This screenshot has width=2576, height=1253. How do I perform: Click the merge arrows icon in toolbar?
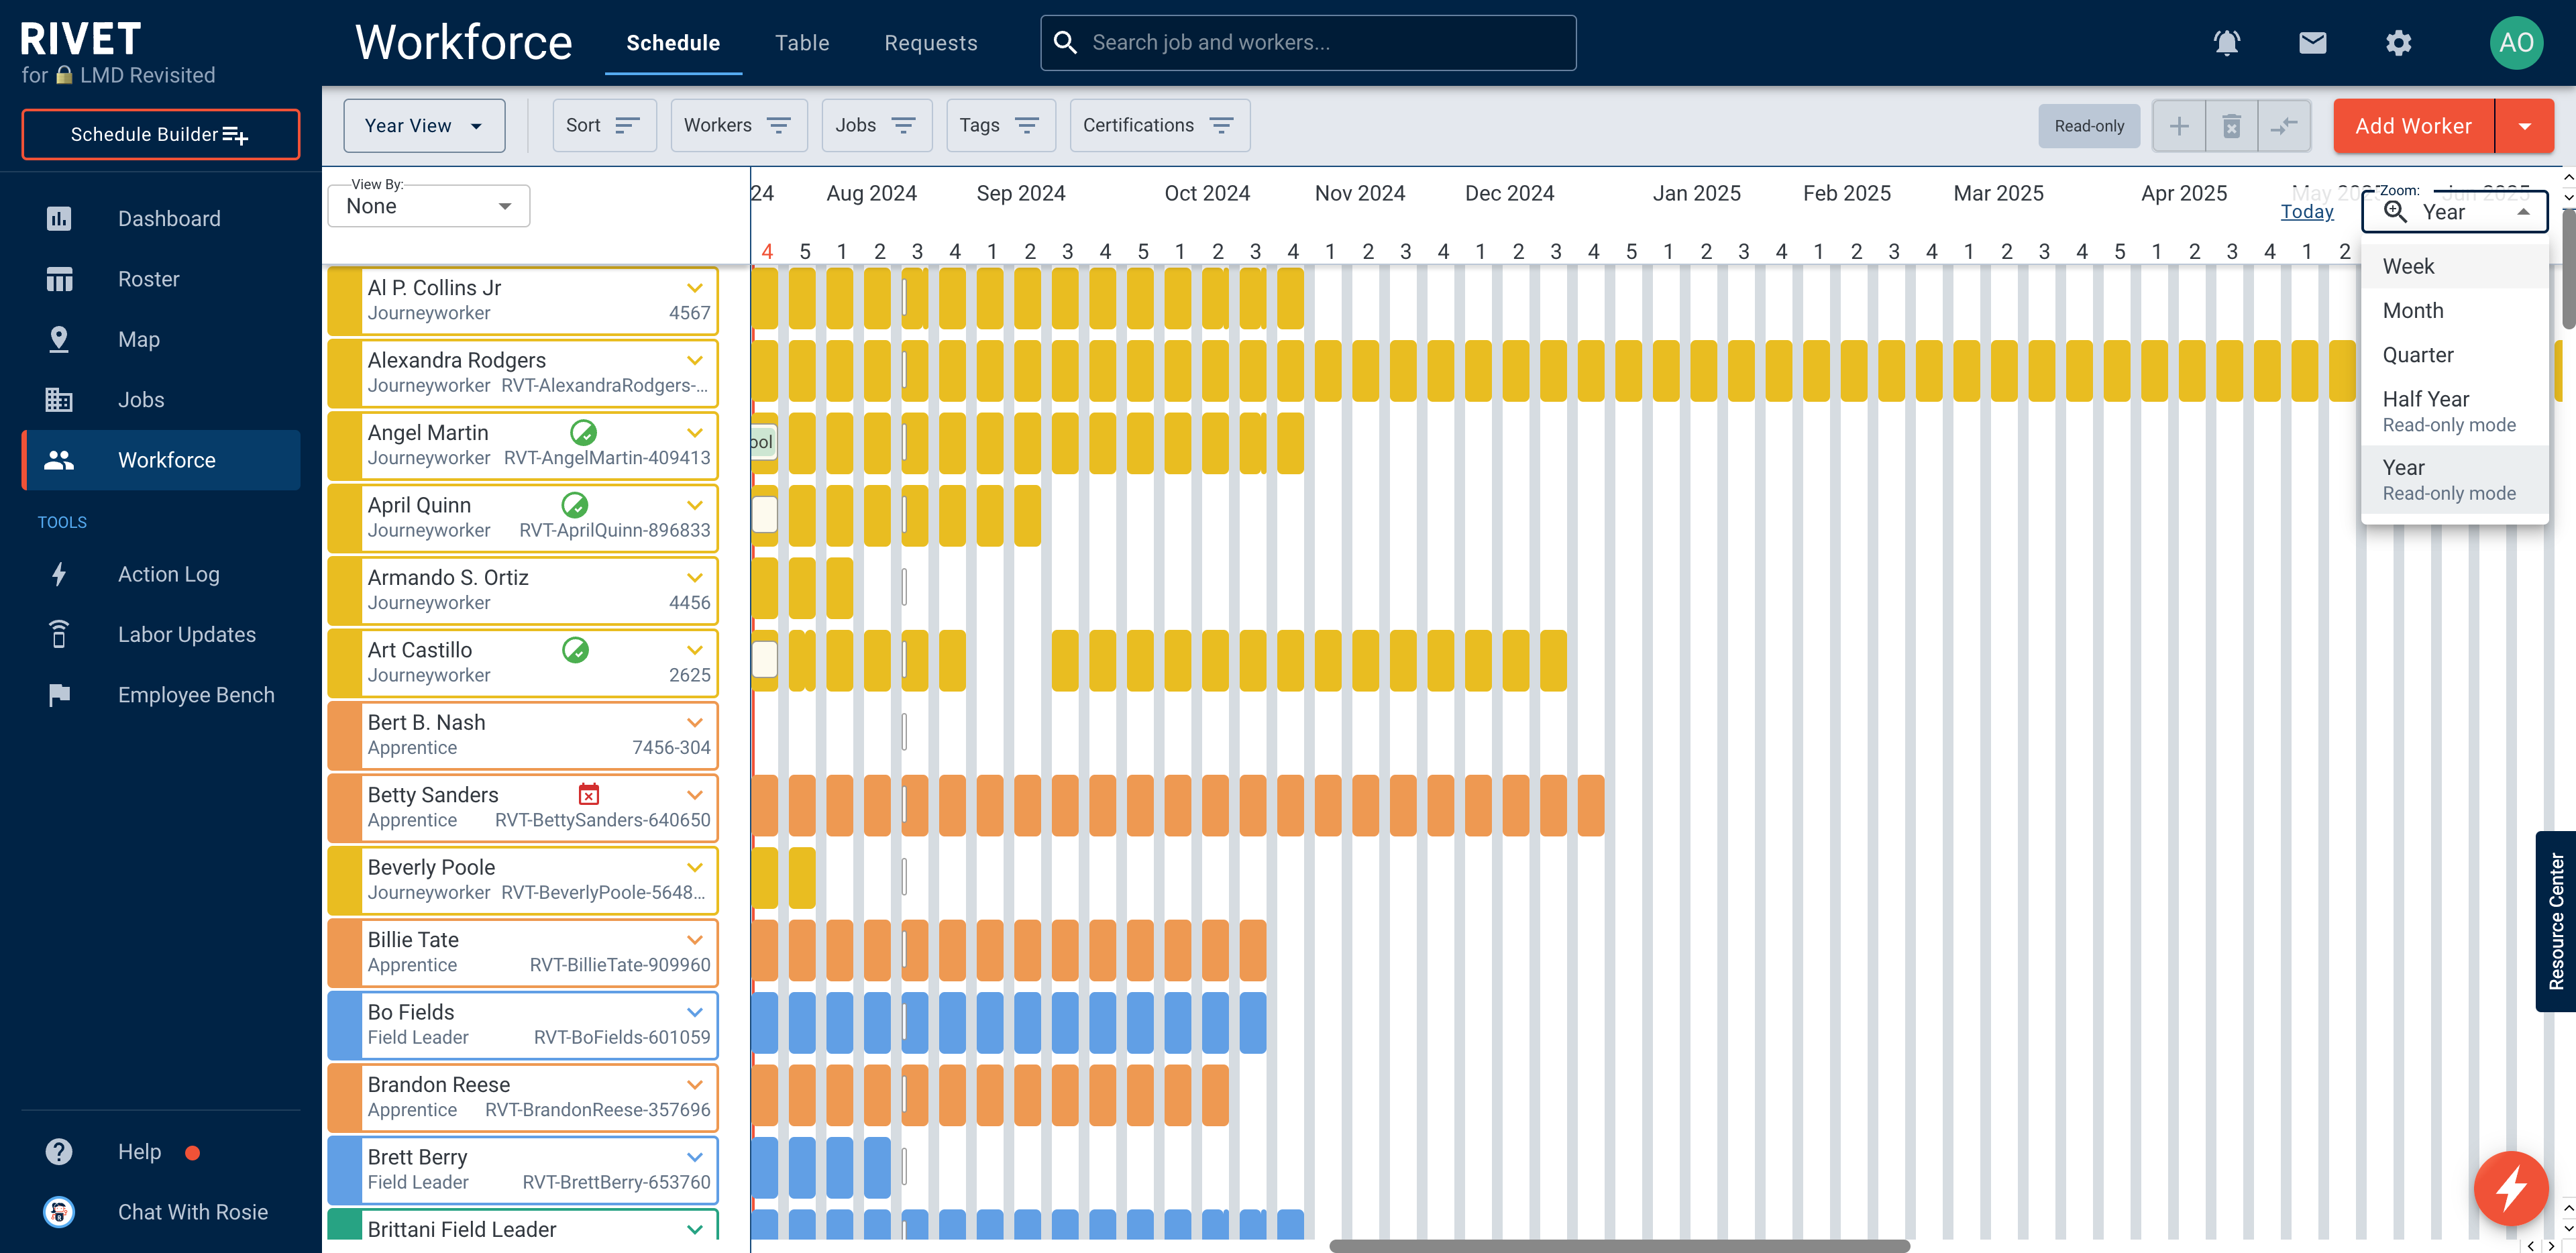(x=2284, y=126)
